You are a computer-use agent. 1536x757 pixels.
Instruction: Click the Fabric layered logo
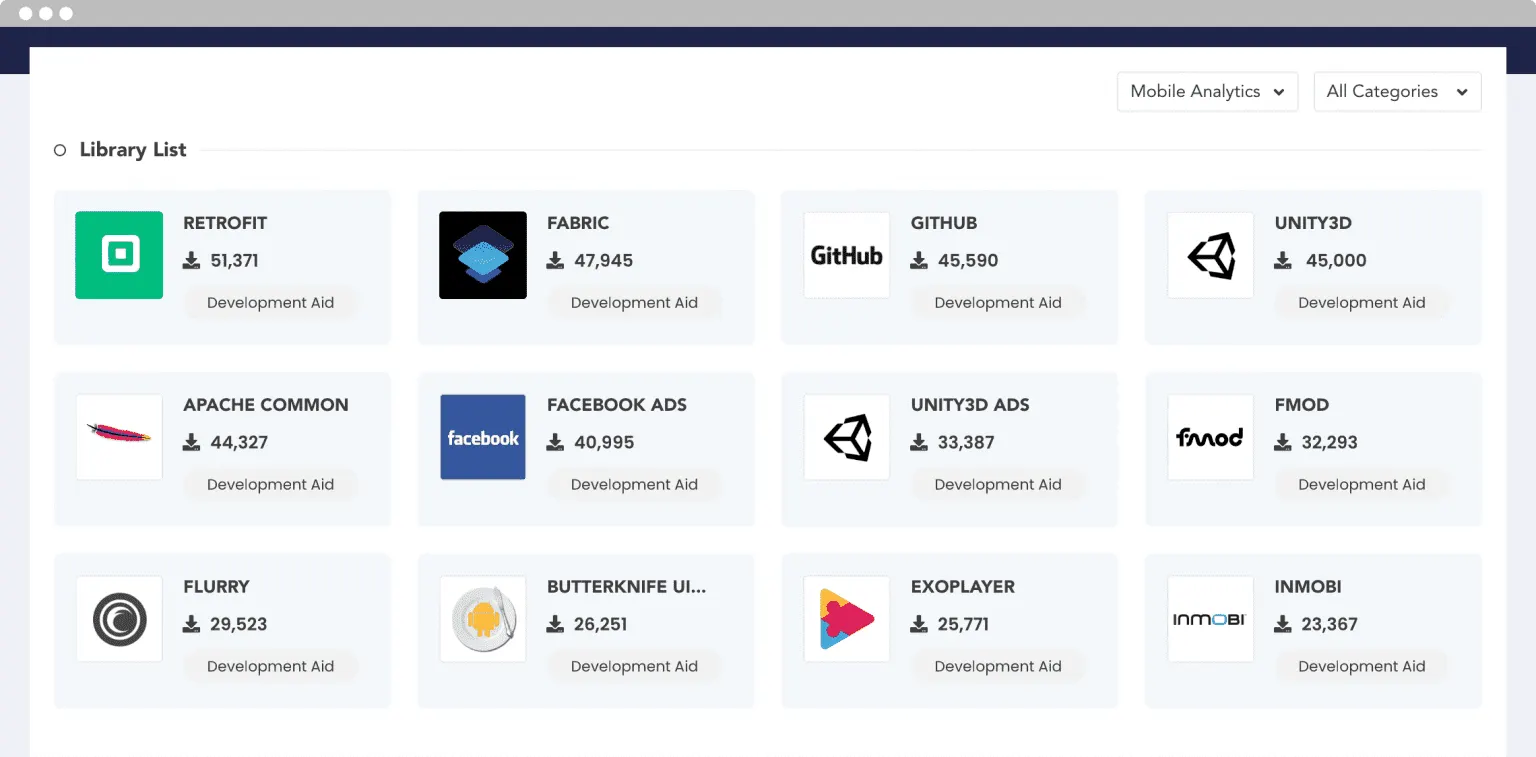pyautogui.click(x=483, y=255)
